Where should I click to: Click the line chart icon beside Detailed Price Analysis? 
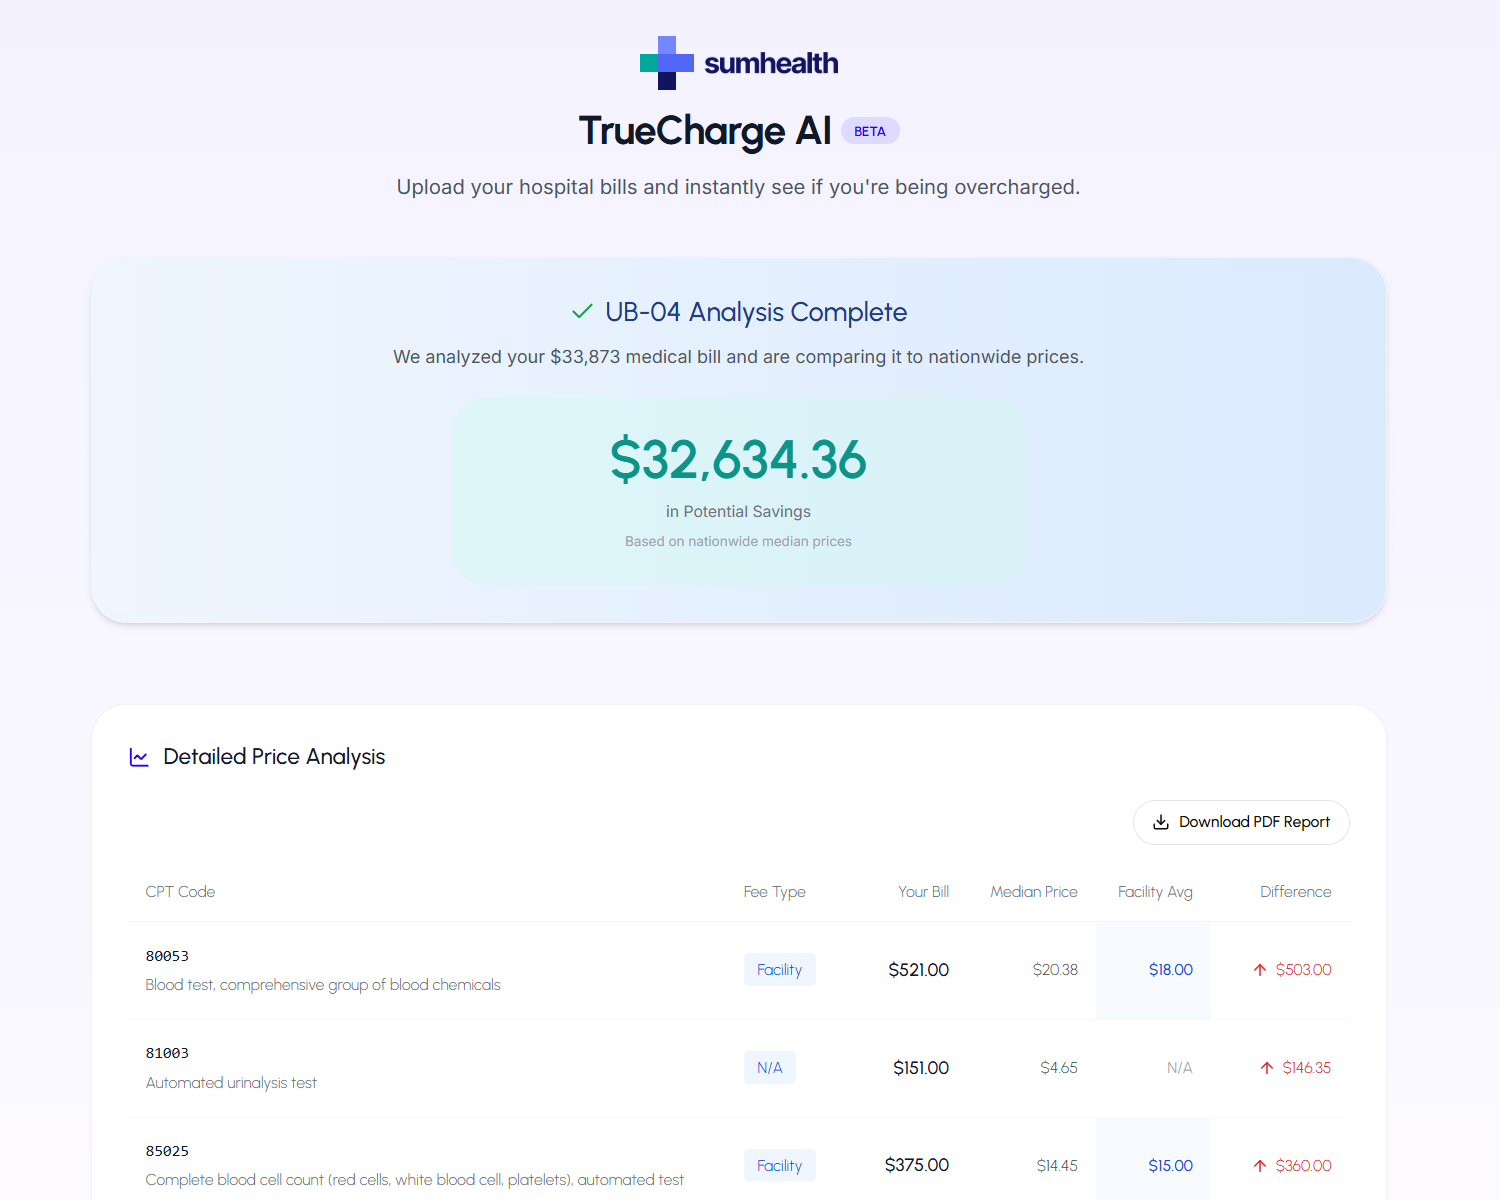pos(139,757)
